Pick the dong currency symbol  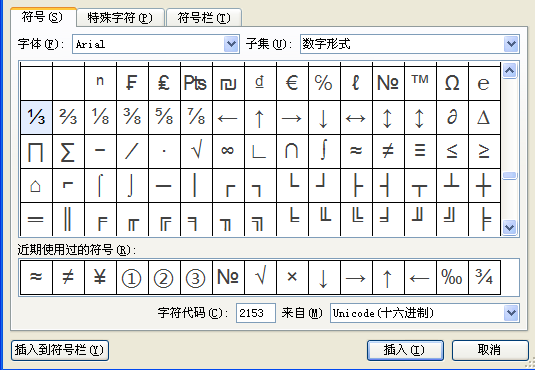[260, 83]
